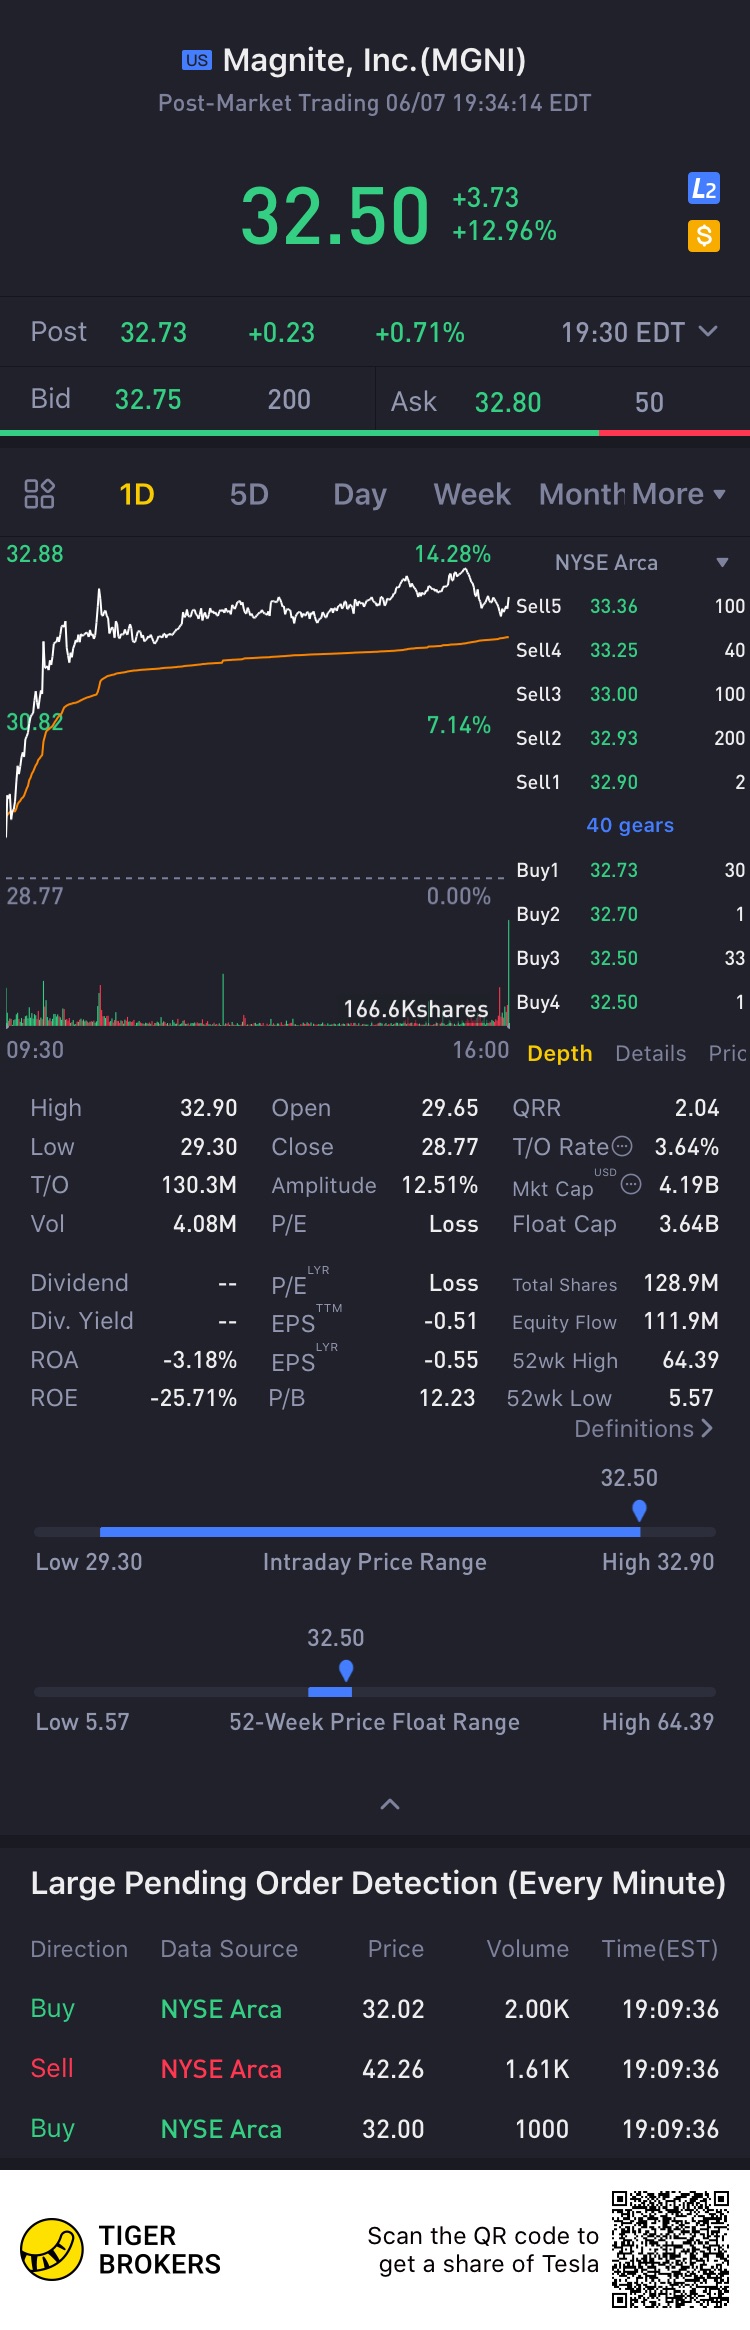Tap the Scan the QR code text

483,2250
